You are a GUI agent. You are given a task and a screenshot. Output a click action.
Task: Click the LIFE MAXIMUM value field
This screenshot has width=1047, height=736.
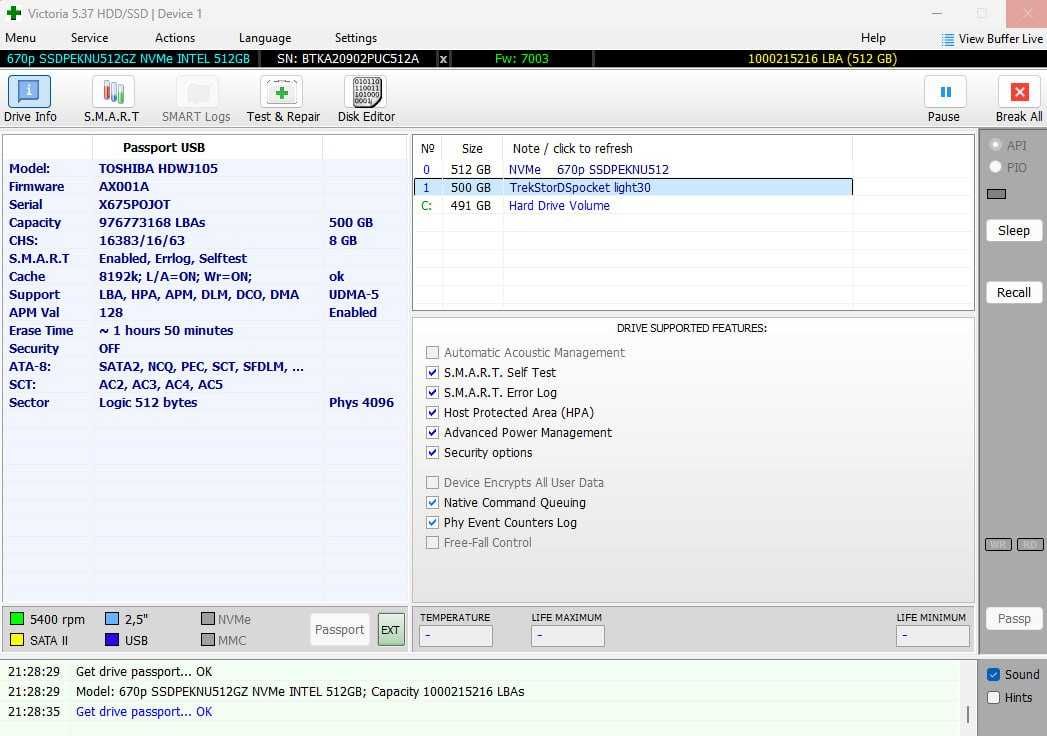tap(568, 636)
